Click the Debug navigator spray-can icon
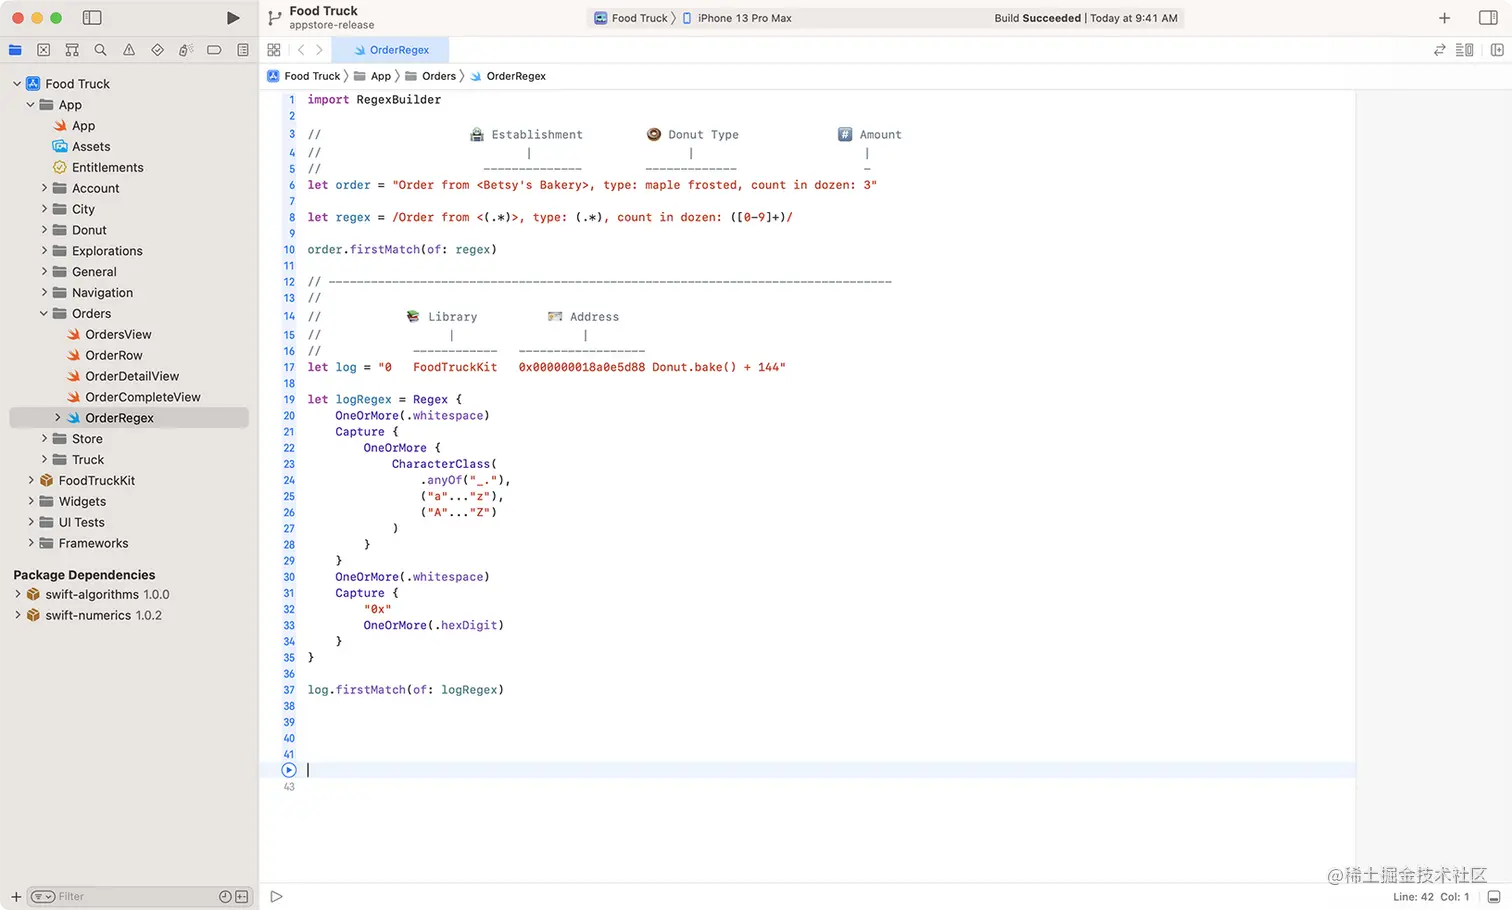This screenshot has height=910, width=1512. (185, 49)
